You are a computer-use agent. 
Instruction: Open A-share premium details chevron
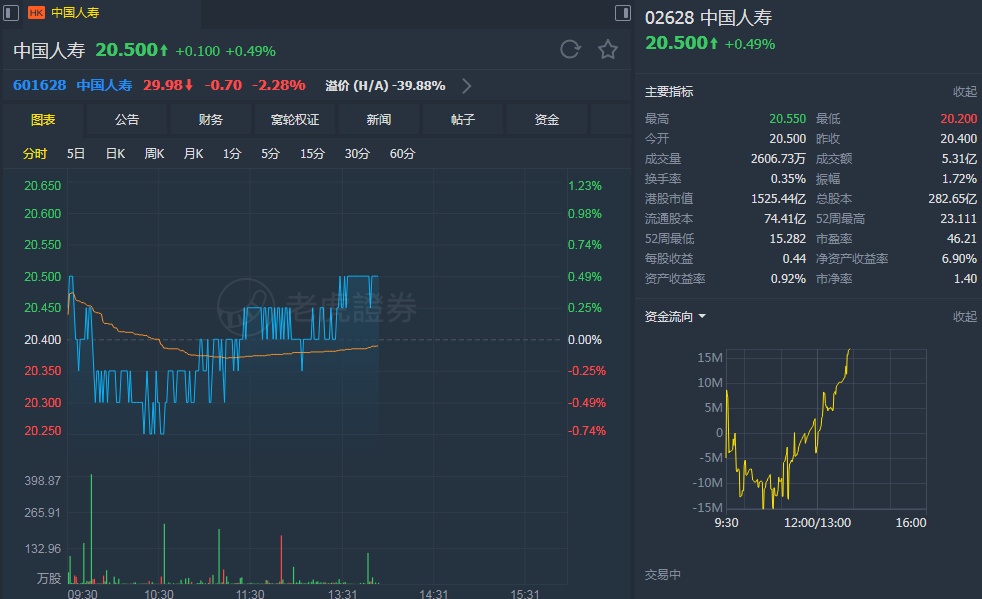tap(467, 86)
